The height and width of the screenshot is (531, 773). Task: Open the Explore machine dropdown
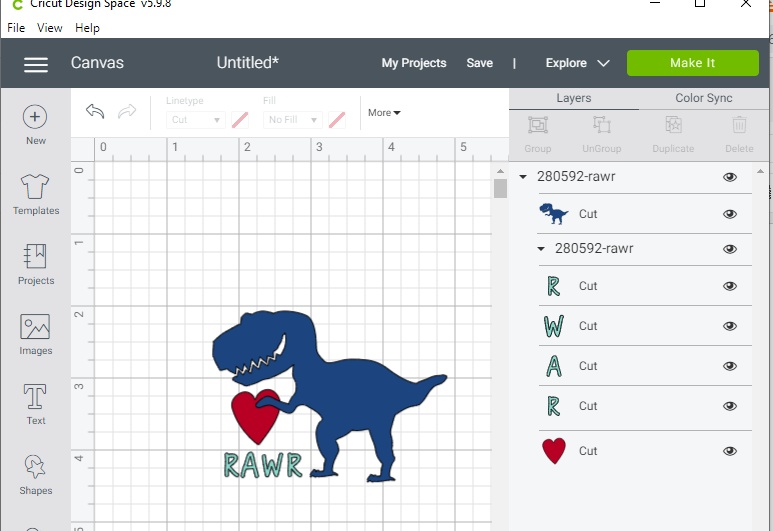577,63
